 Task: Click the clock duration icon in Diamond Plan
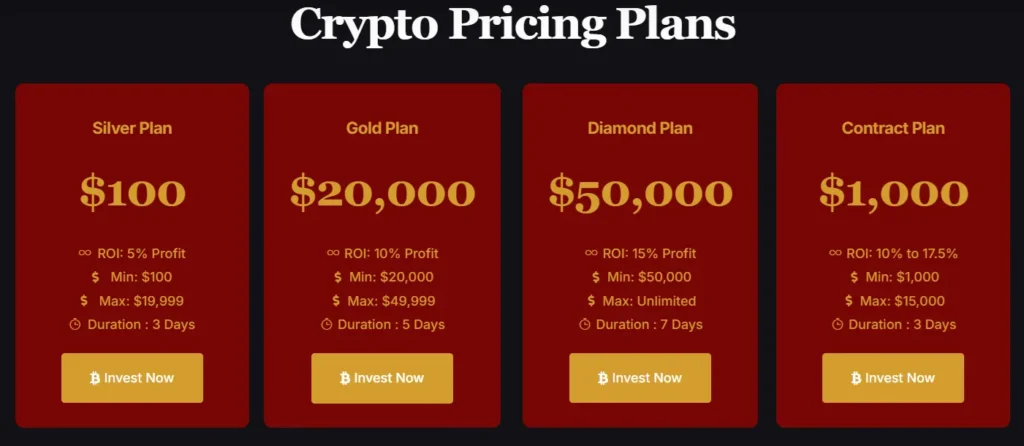(x=584, y=324)
